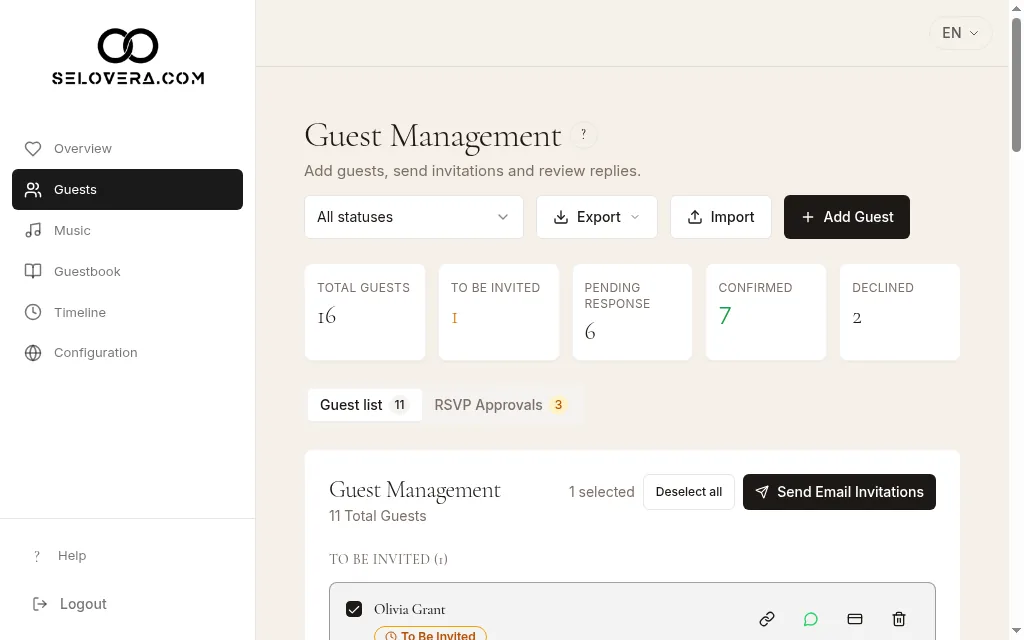This screenshot has width=1024, height=640.
Task: Expand the Export options menu
Action: click(x=596, y=217)
